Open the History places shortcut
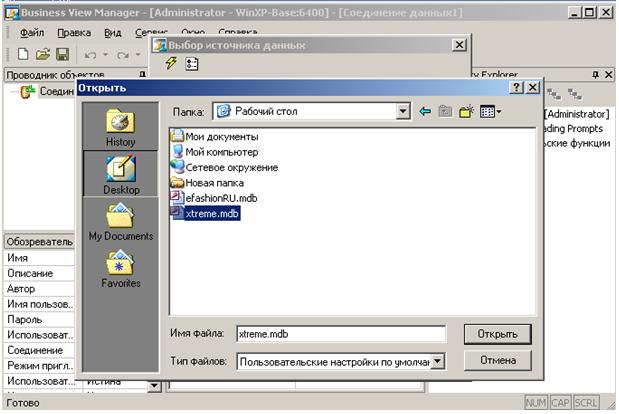The height and width of the screenshot is (414, 619). [120, 127]
